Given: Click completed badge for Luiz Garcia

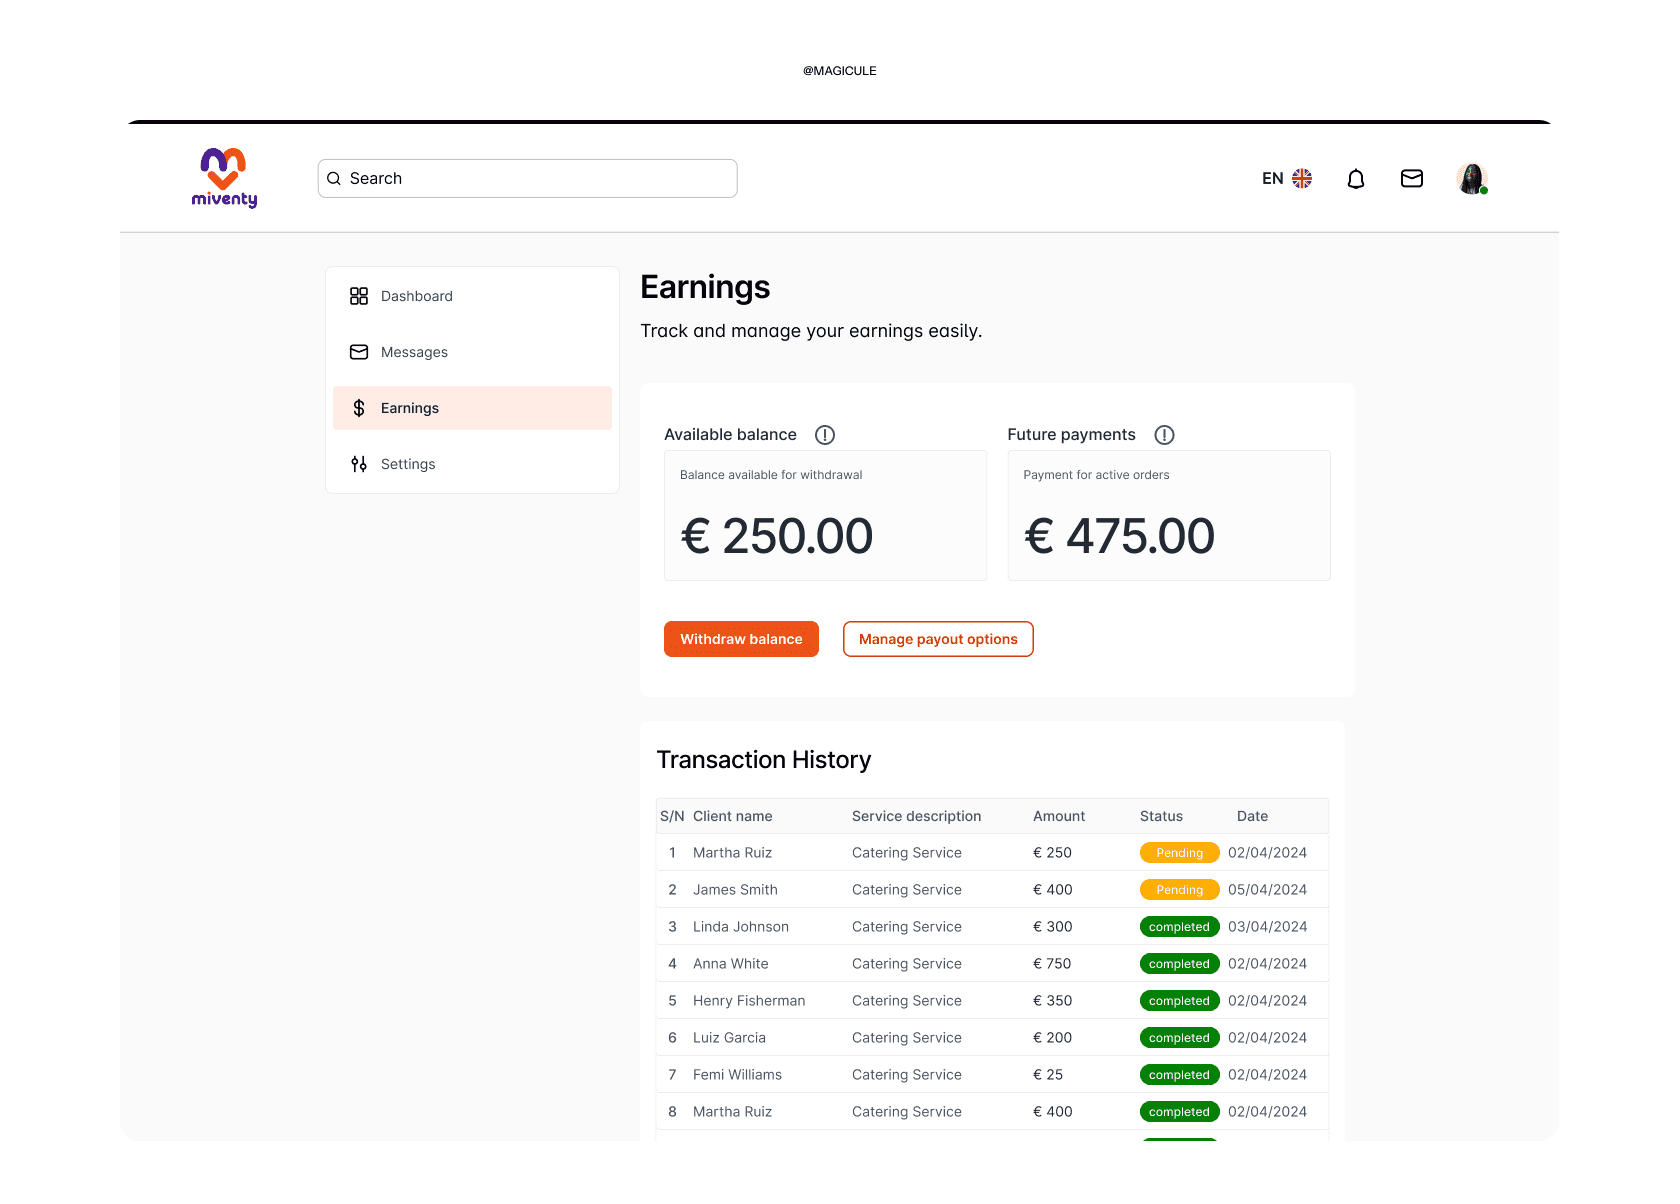Looking at the screenshot, I should (1179, 1038).
